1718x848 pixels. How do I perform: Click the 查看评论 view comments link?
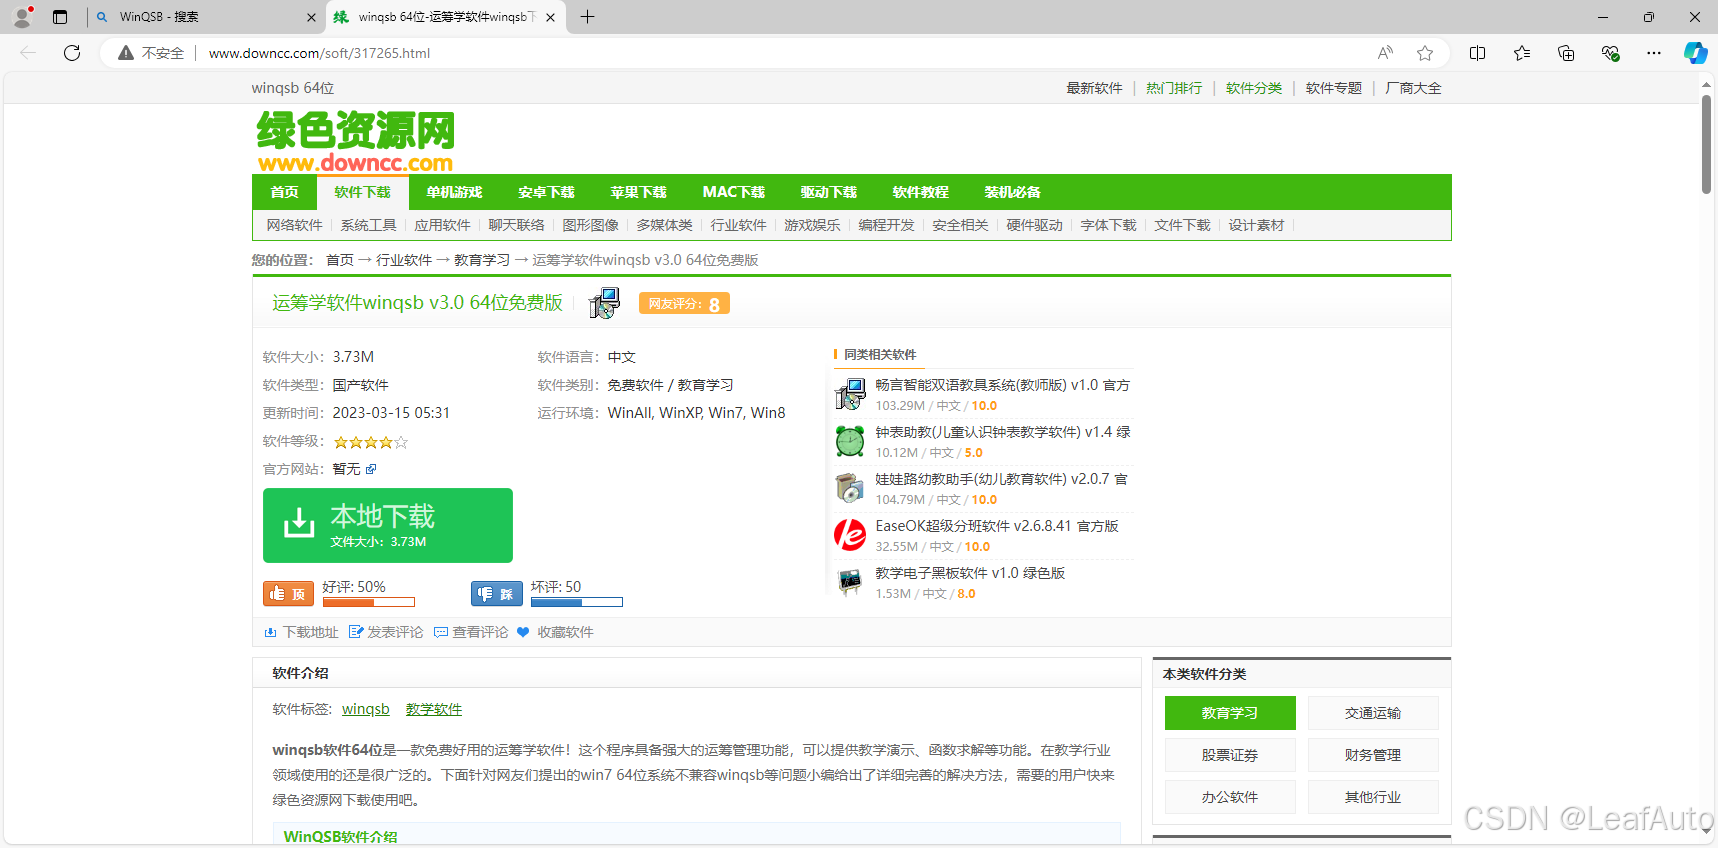pos(471,632)
